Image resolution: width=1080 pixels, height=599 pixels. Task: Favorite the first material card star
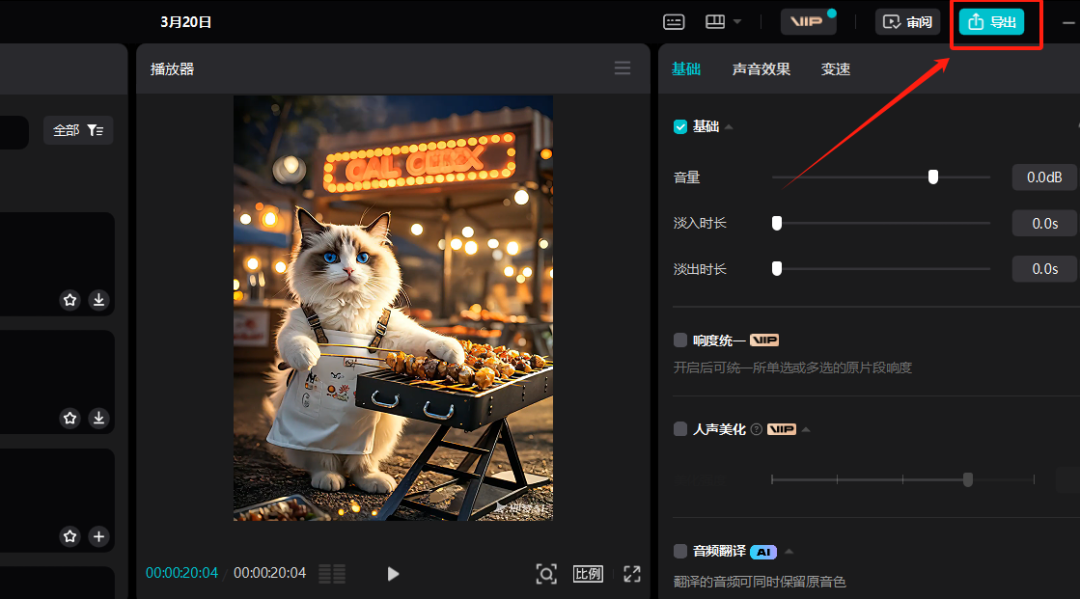coord(70,300)
